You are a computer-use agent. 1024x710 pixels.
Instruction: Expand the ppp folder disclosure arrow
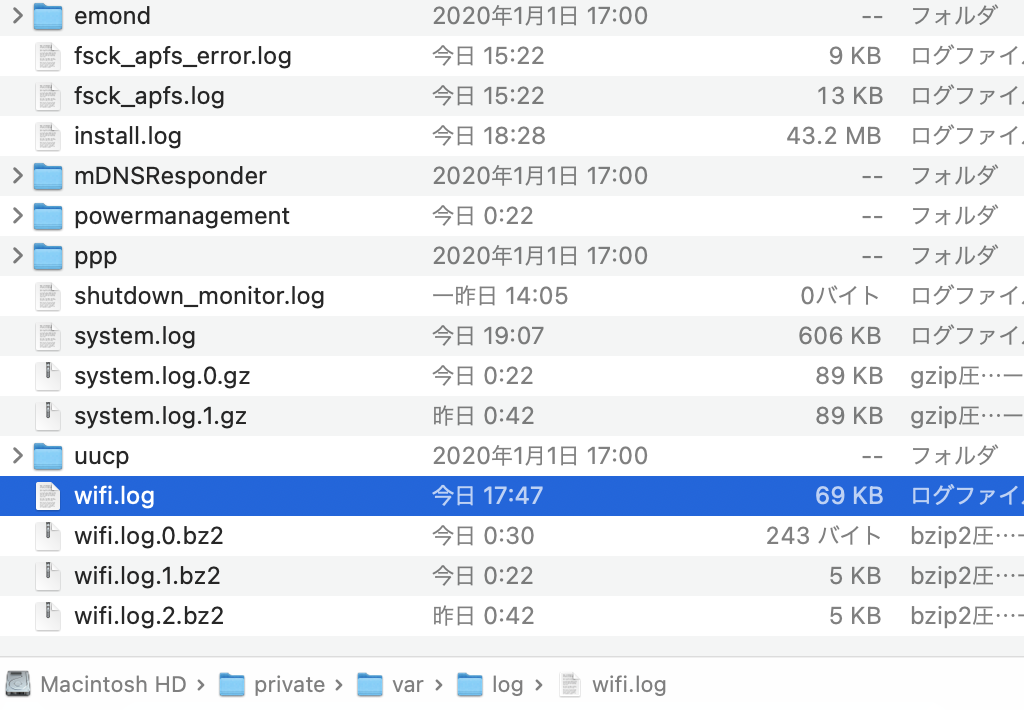pyautogui.click(x=17, y=256)
